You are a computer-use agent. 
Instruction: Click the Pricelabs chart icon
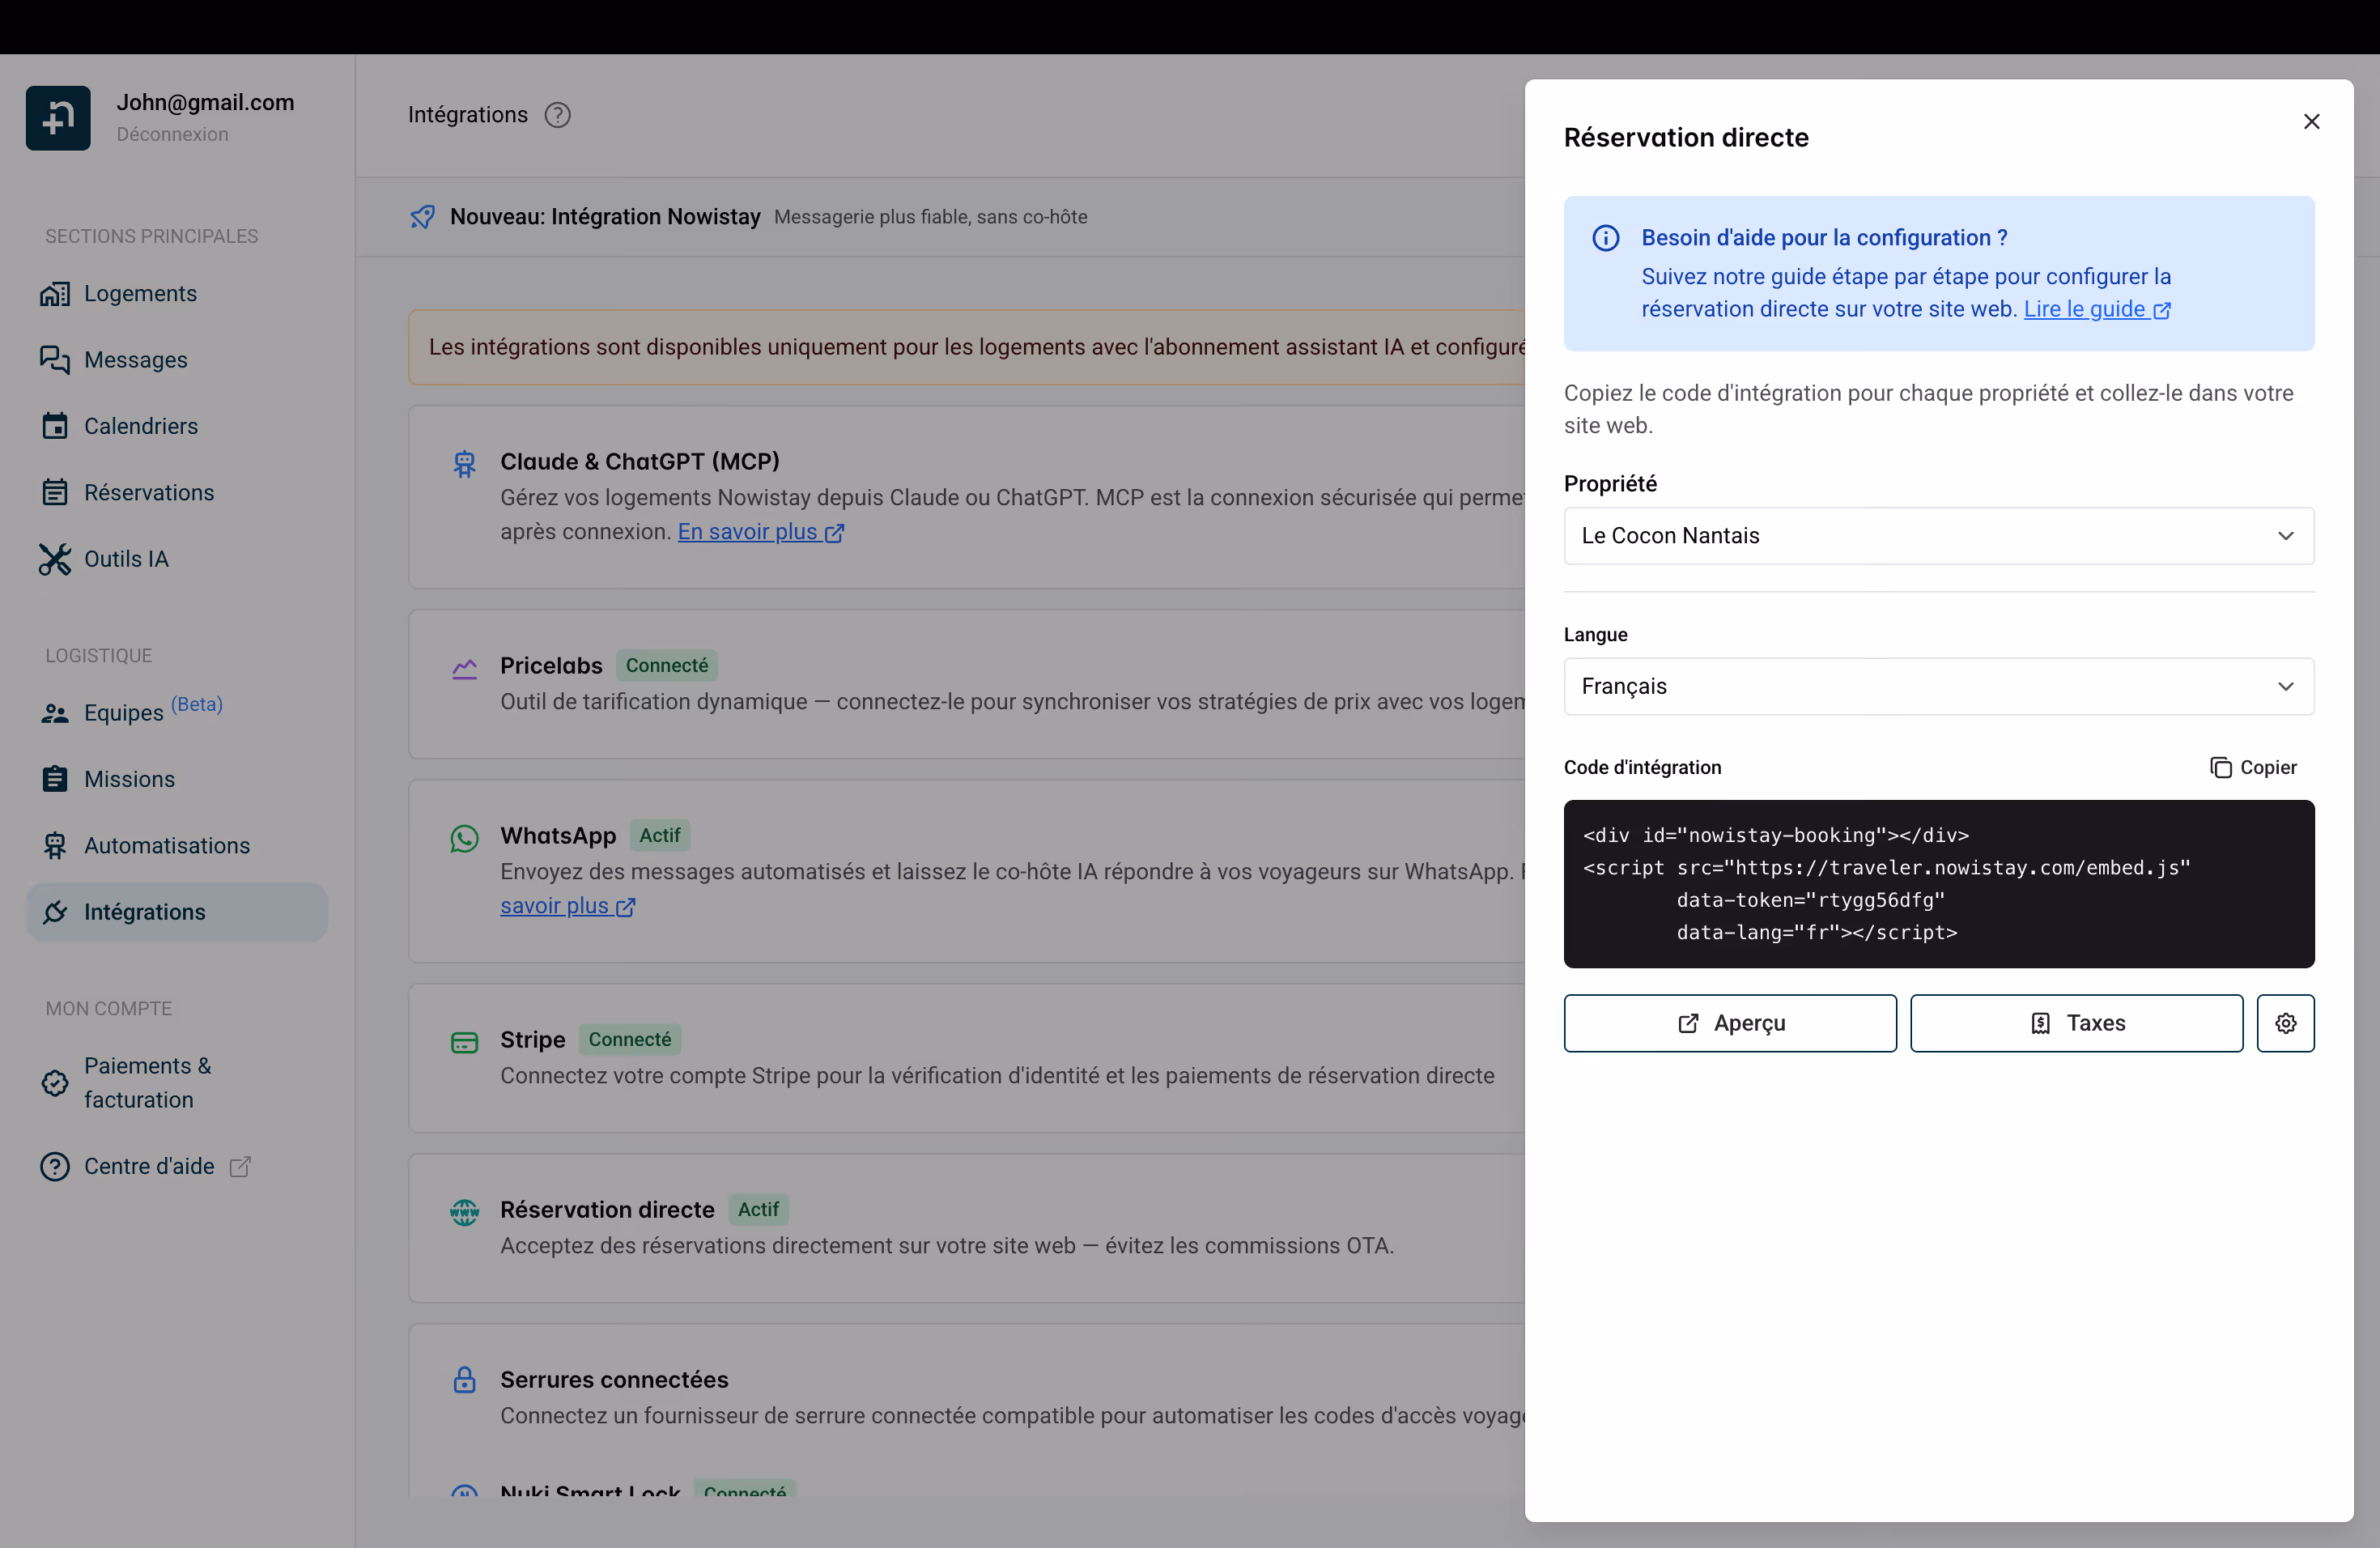click(x=464, y=668)
